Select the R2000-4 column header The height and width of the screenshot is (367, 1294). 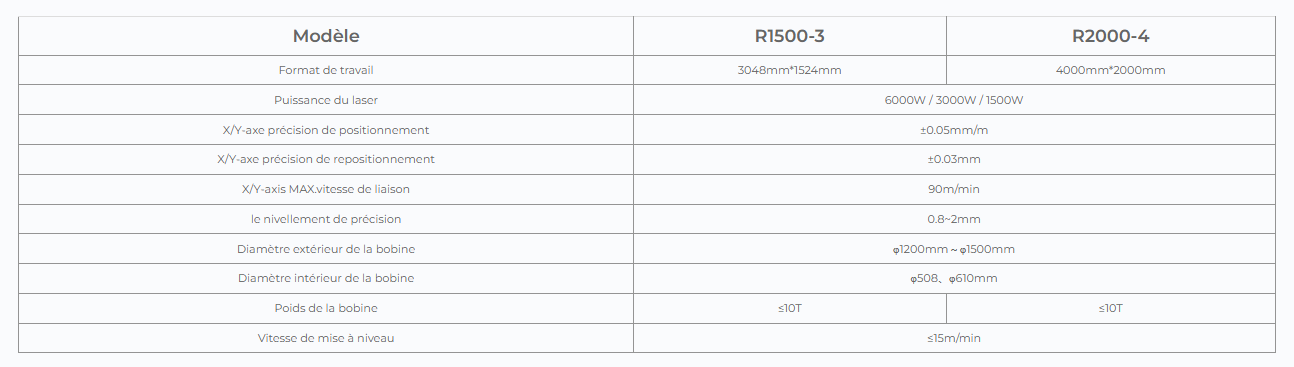click(x=1110, y=36)
